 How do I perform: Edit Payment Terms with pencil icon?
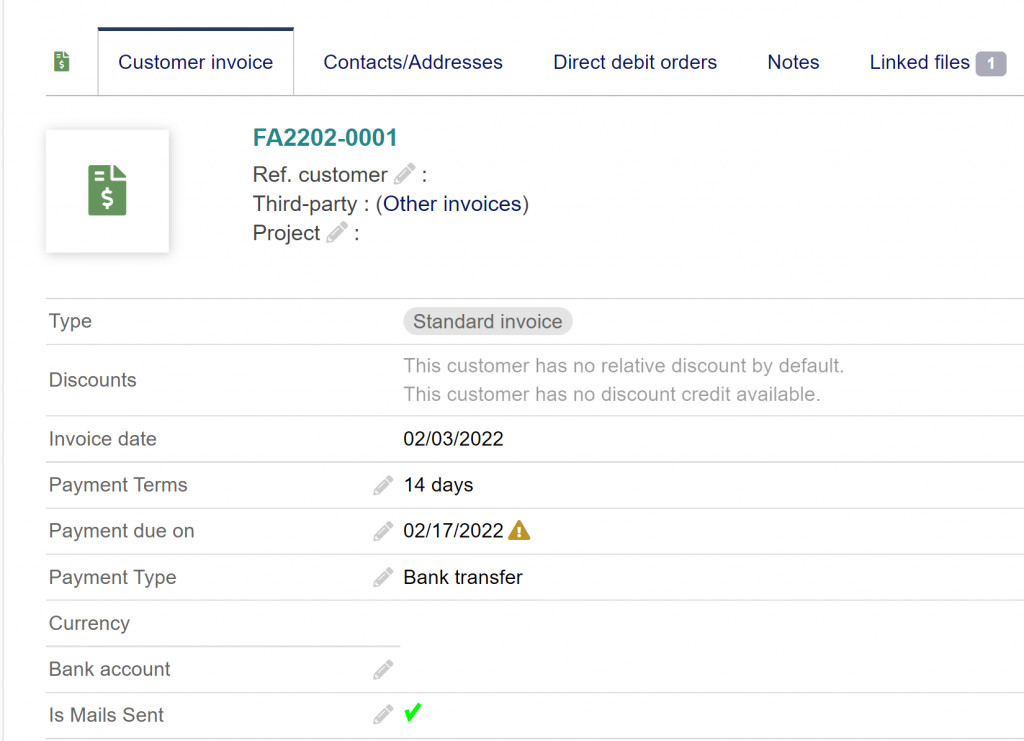[x=383, y=486]
